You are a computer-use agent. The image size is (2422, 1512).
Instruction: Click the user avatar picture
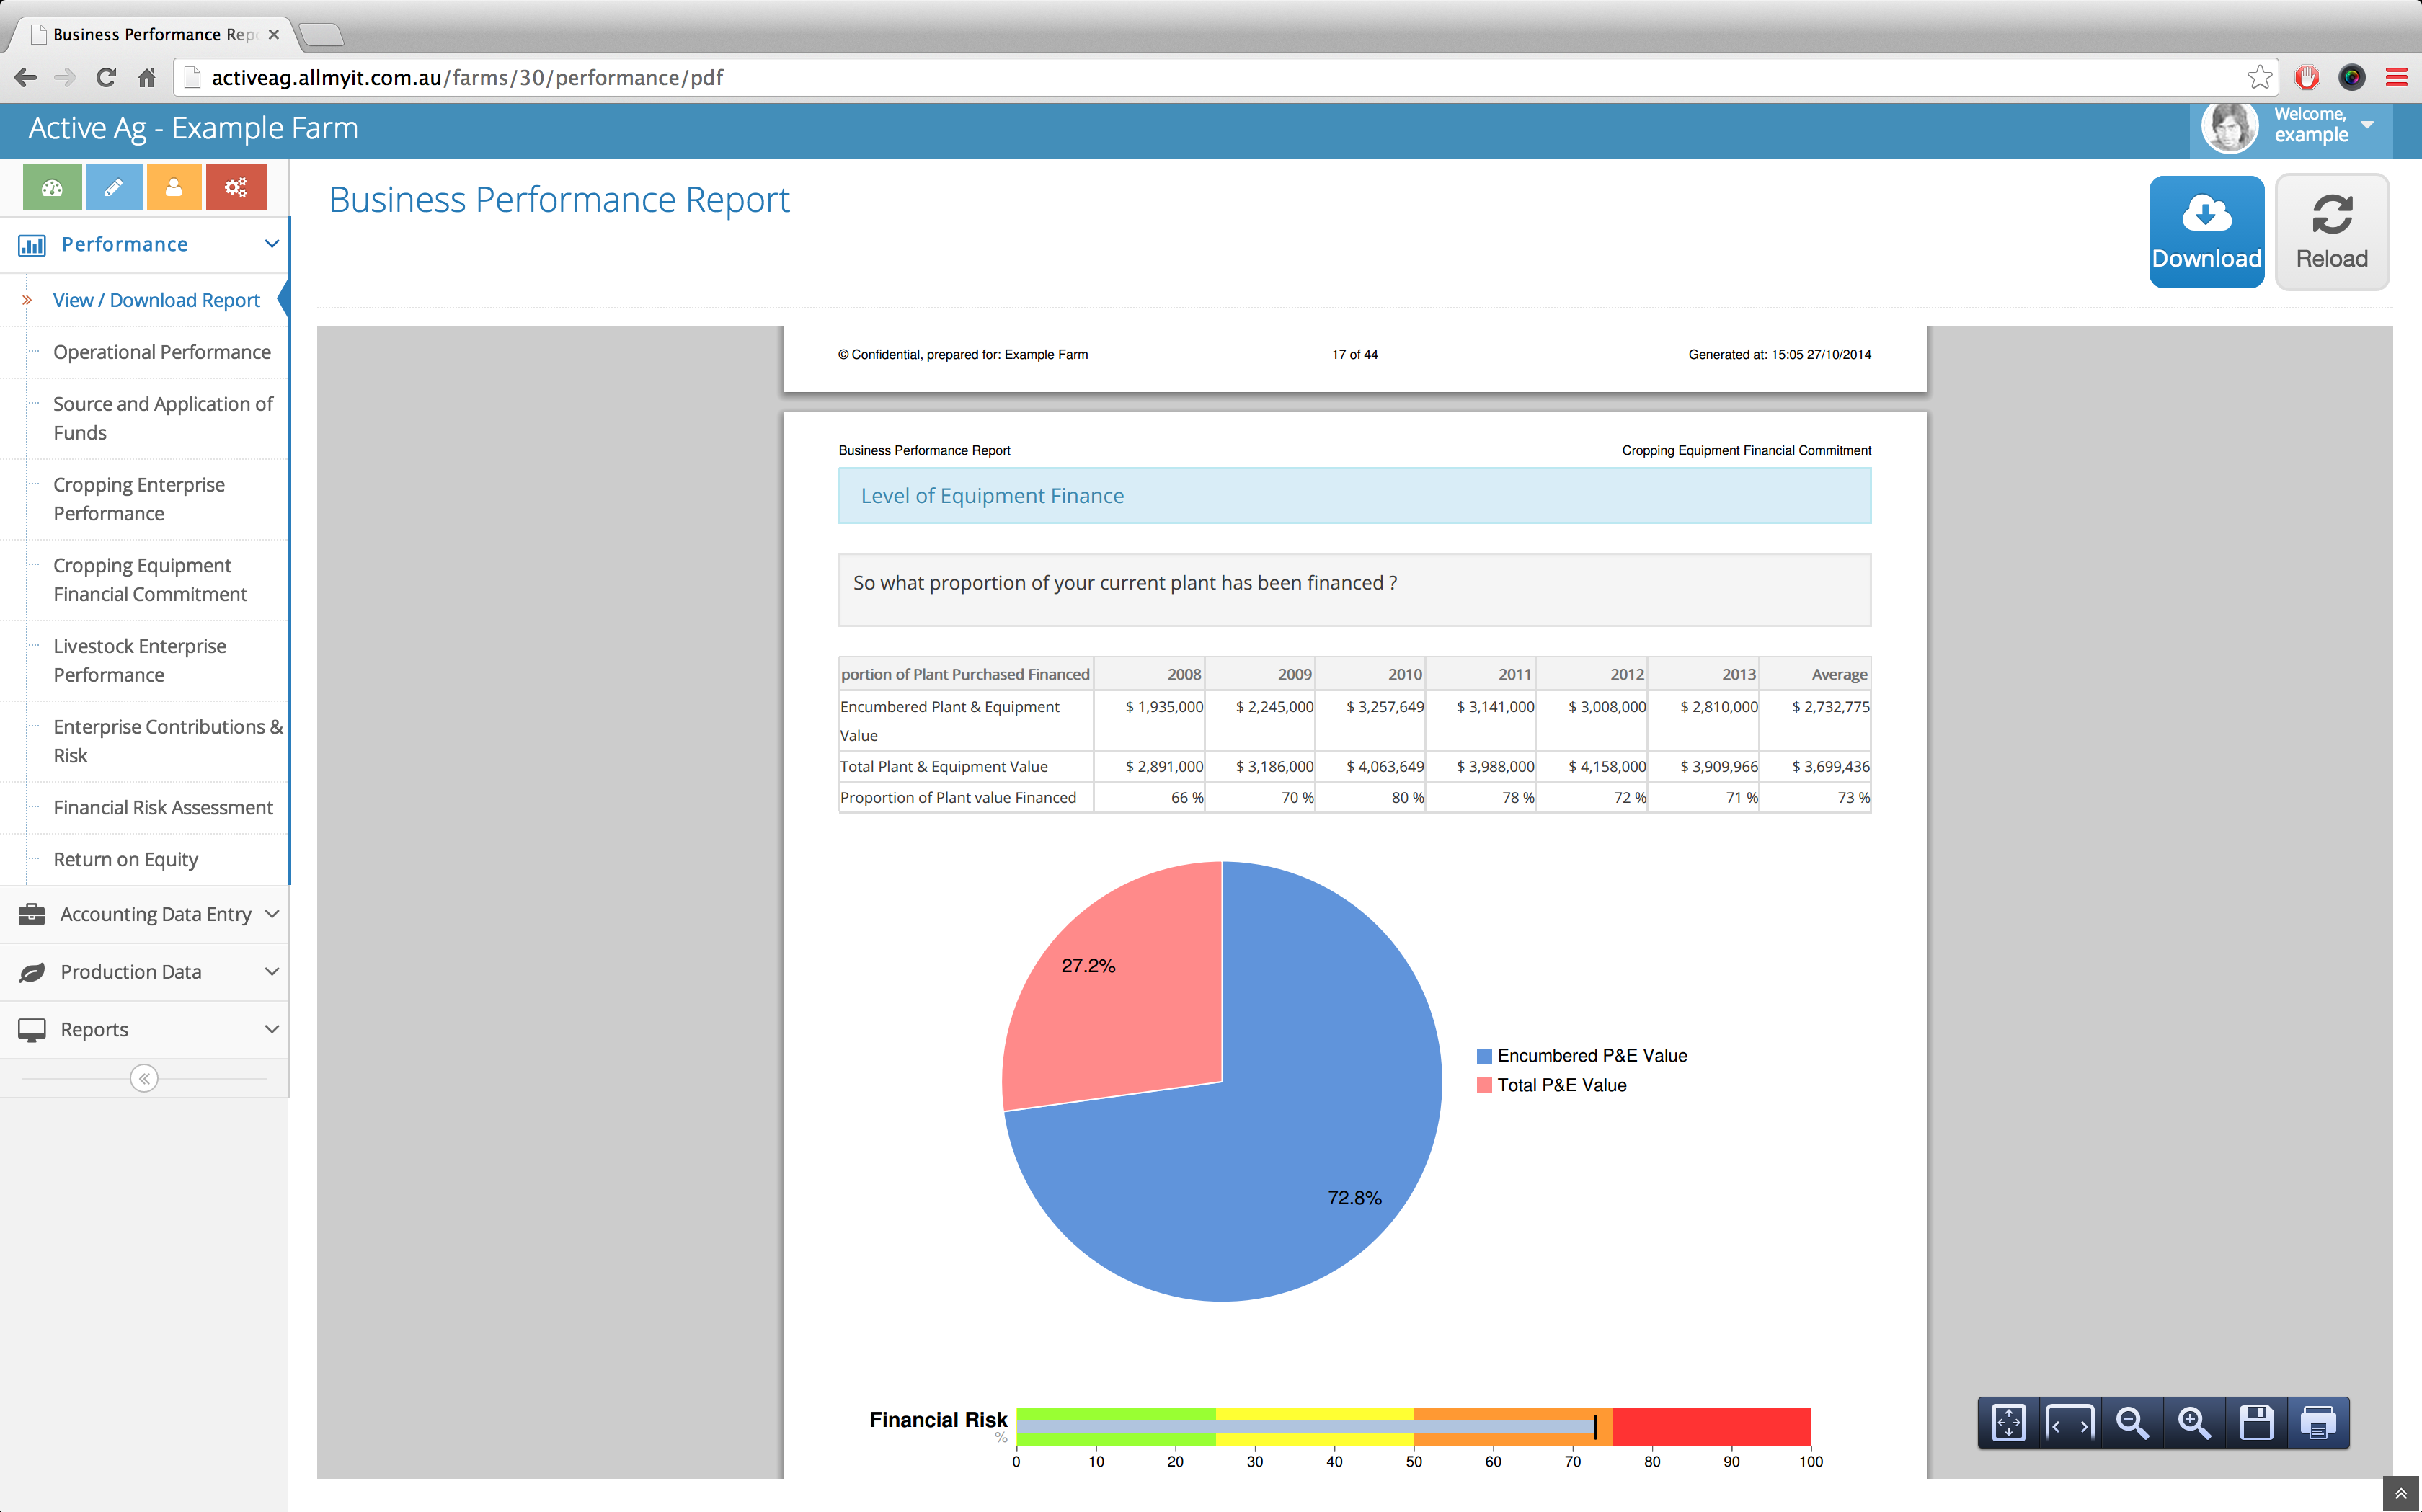(x=2229, y=127)
